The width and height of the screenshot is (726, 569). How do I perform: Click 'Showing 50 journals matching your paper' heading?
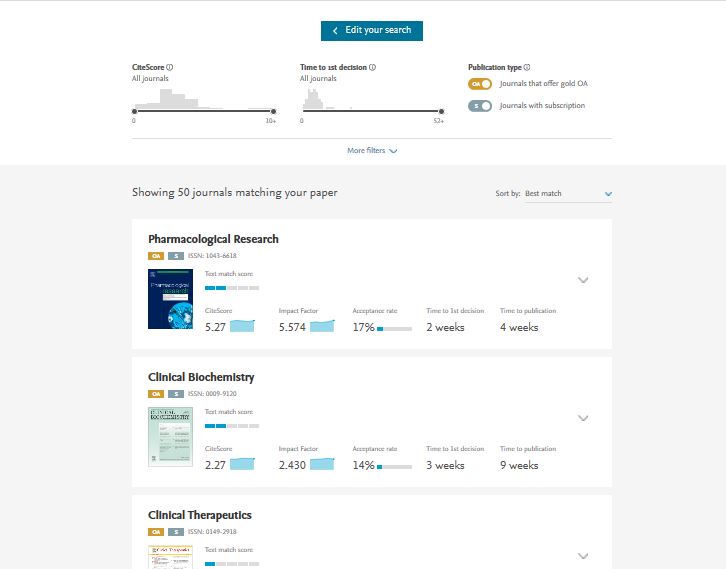pos(235,193)
